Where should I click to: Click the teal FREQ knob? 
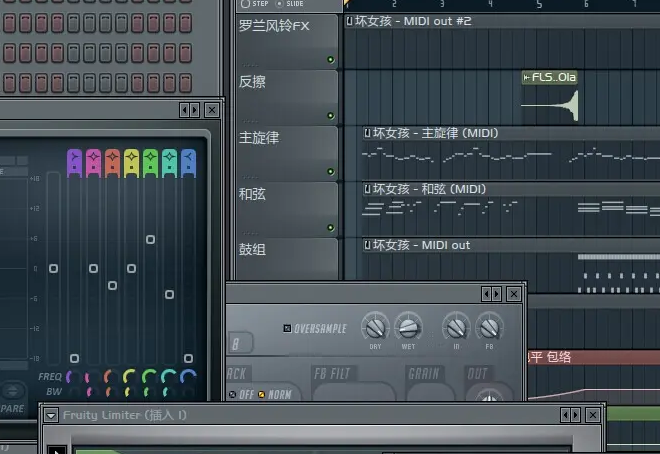click(168, 377)
